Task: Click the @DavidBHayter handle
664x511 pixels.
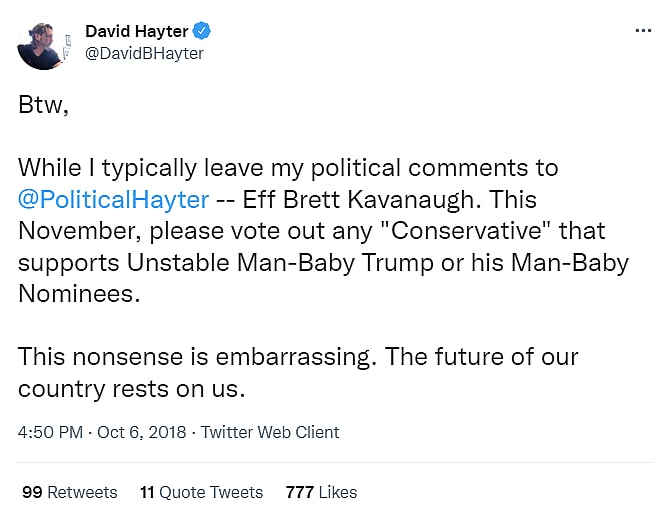Action: coord(144,53)
